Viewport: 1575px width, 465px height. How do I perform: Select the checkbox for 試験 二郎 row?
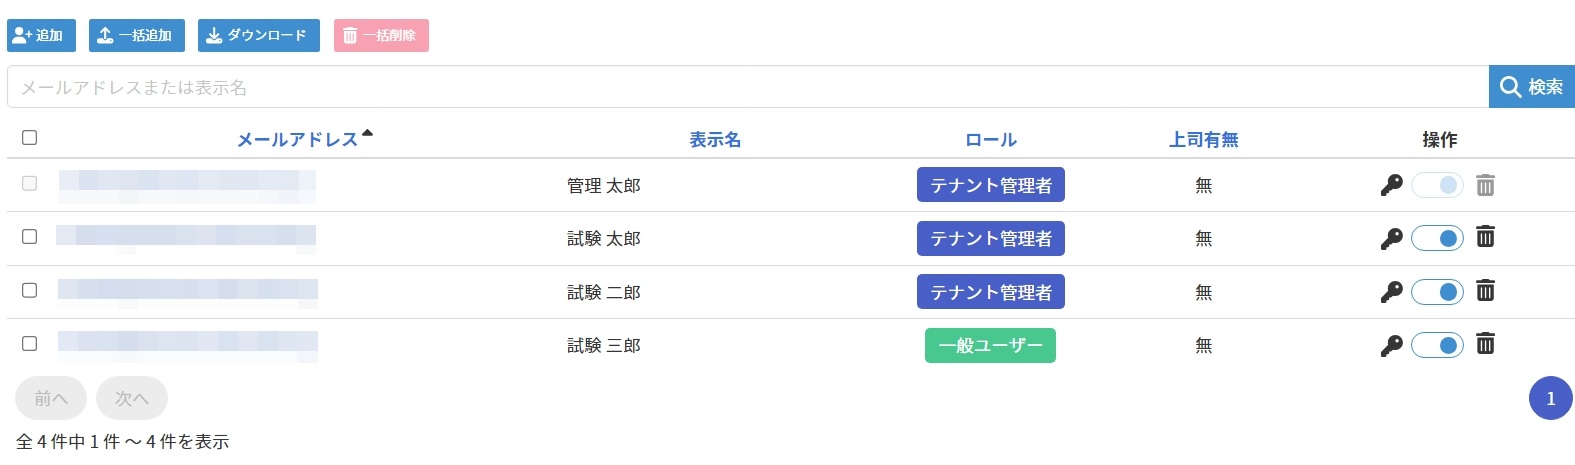pos(30,290)
